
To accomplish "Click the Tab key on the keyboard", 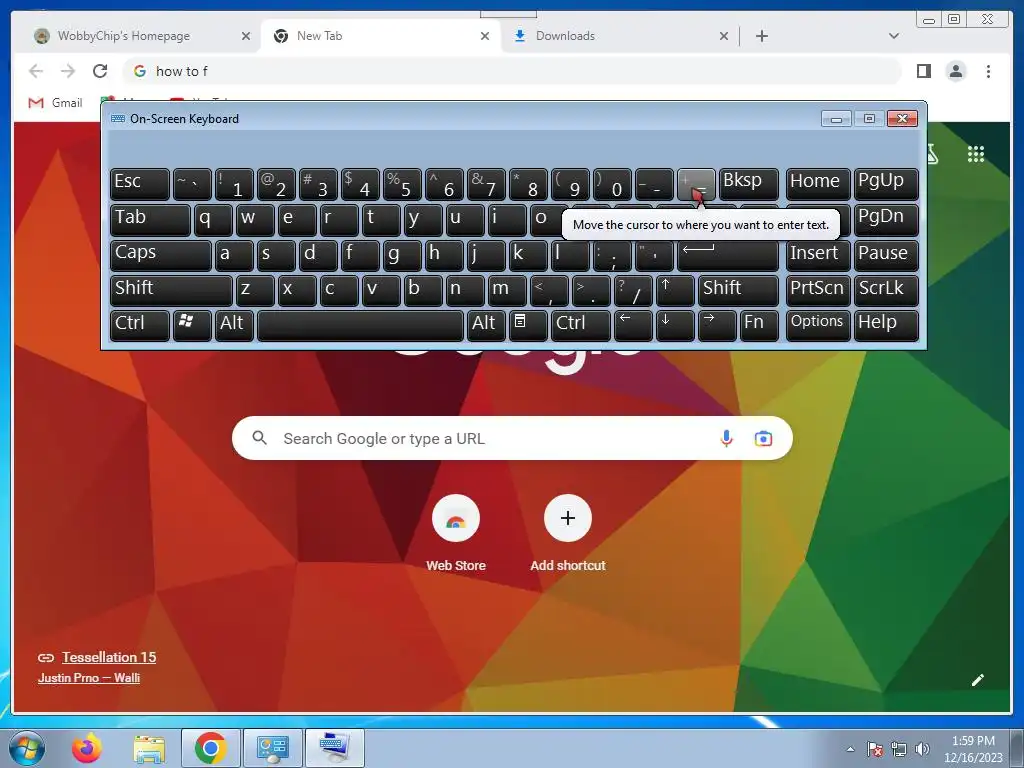I will tap(150, 219).
